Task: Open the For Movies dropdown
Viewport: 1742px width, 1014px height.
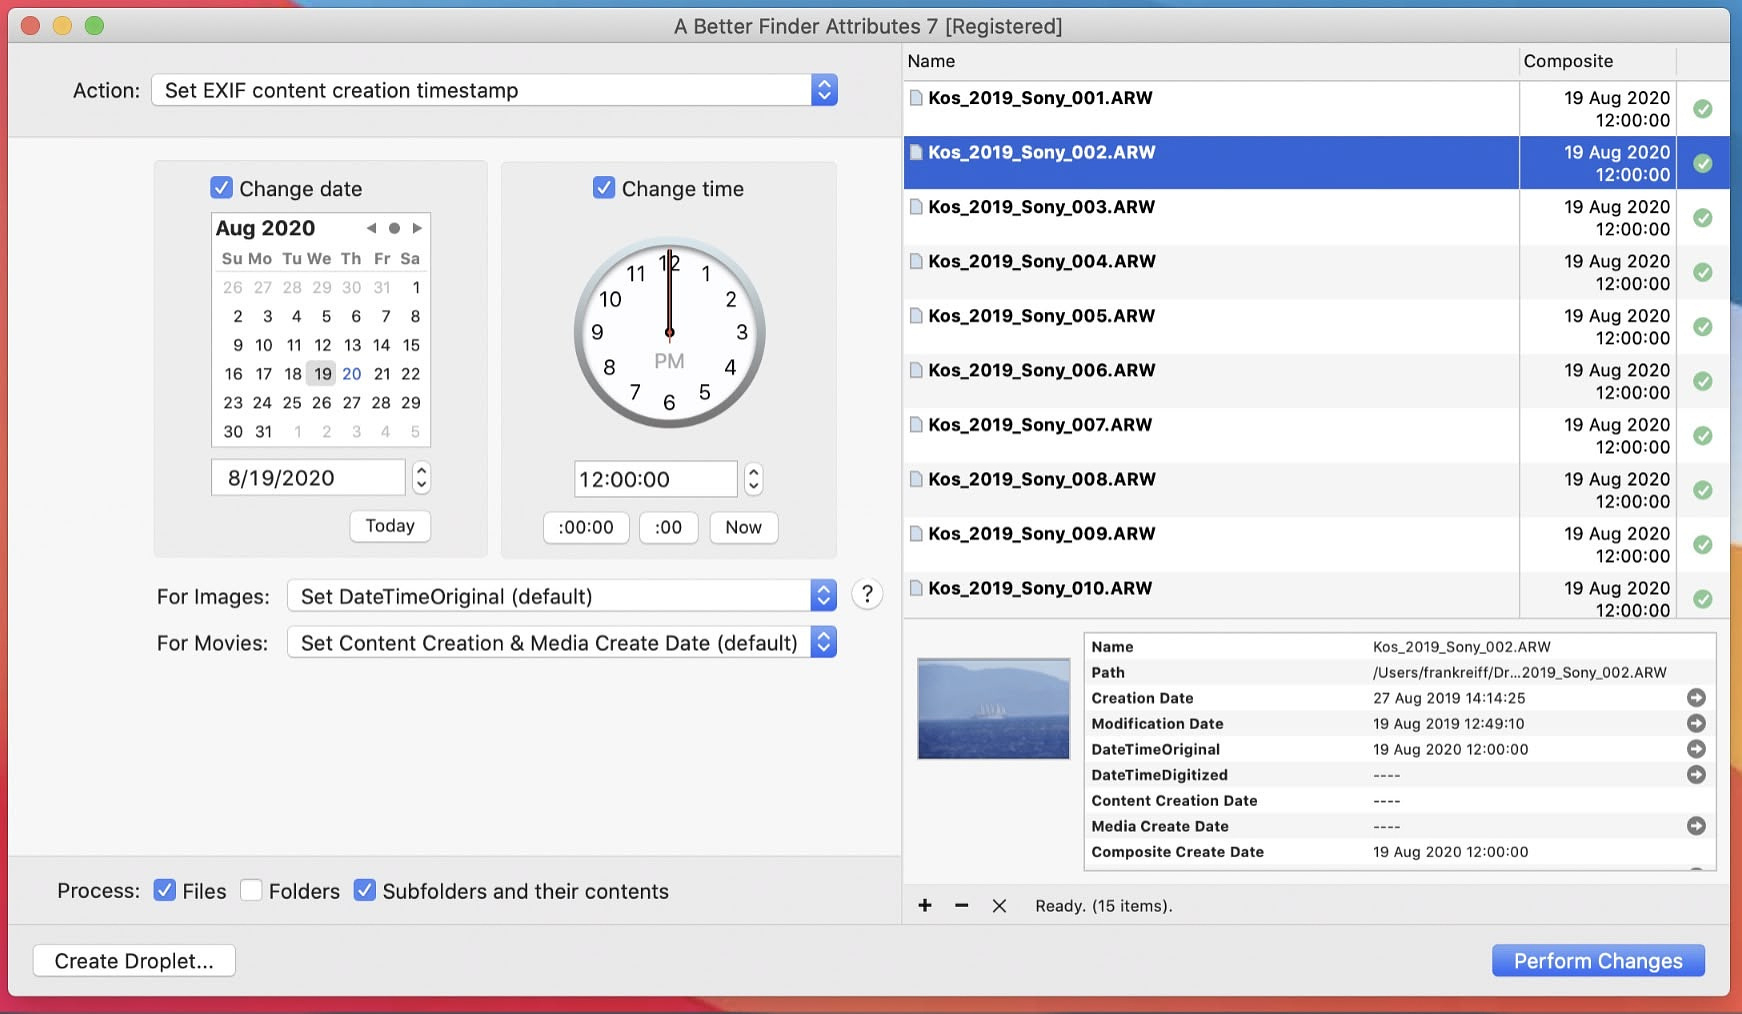Action: (562, 642)
